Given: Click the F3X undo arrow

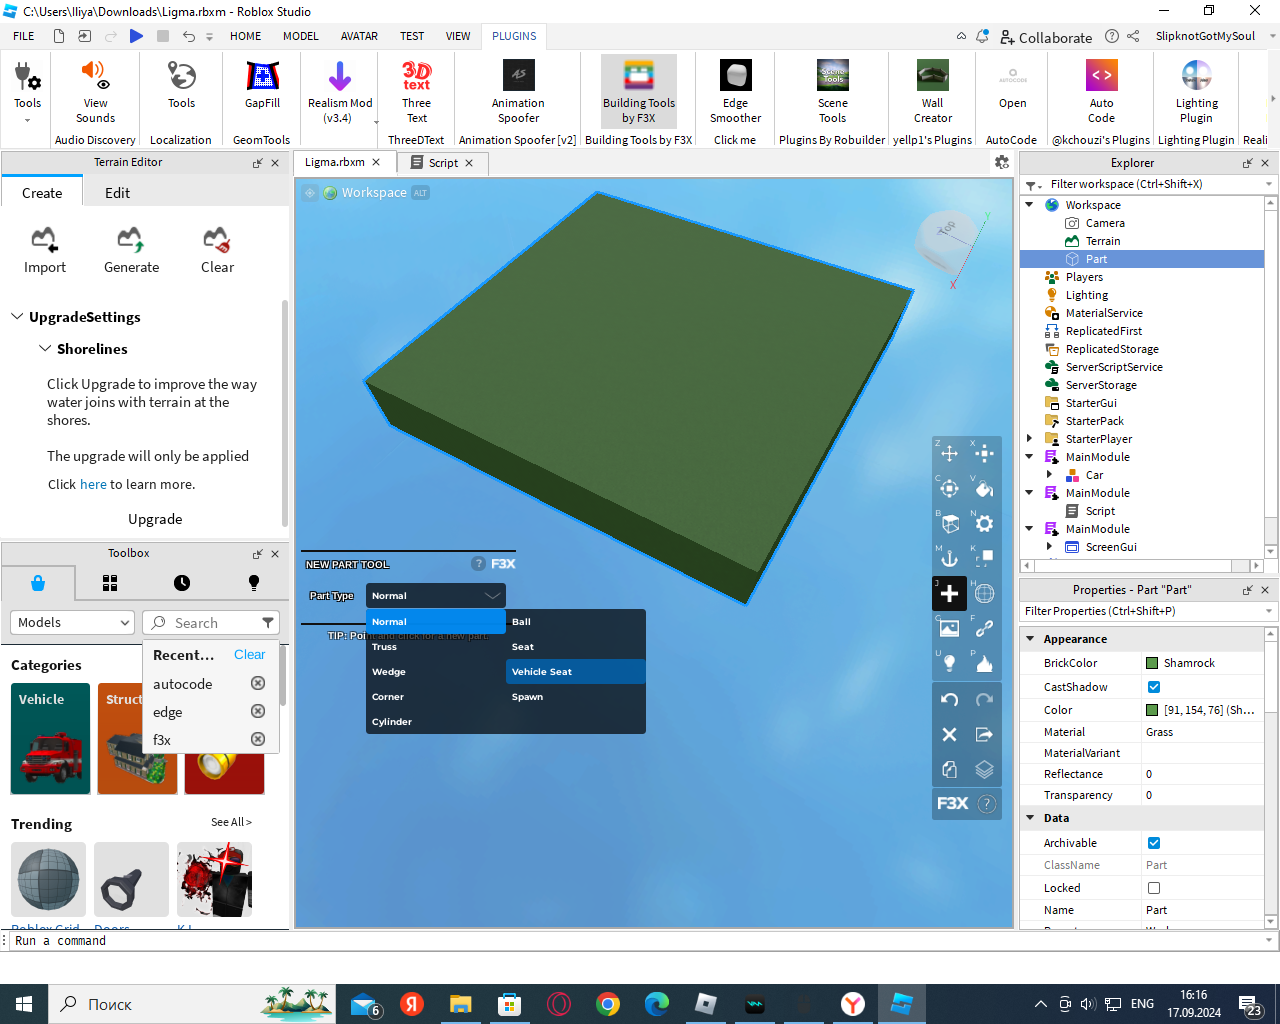Looking at the screenshot, I should 949,699.
